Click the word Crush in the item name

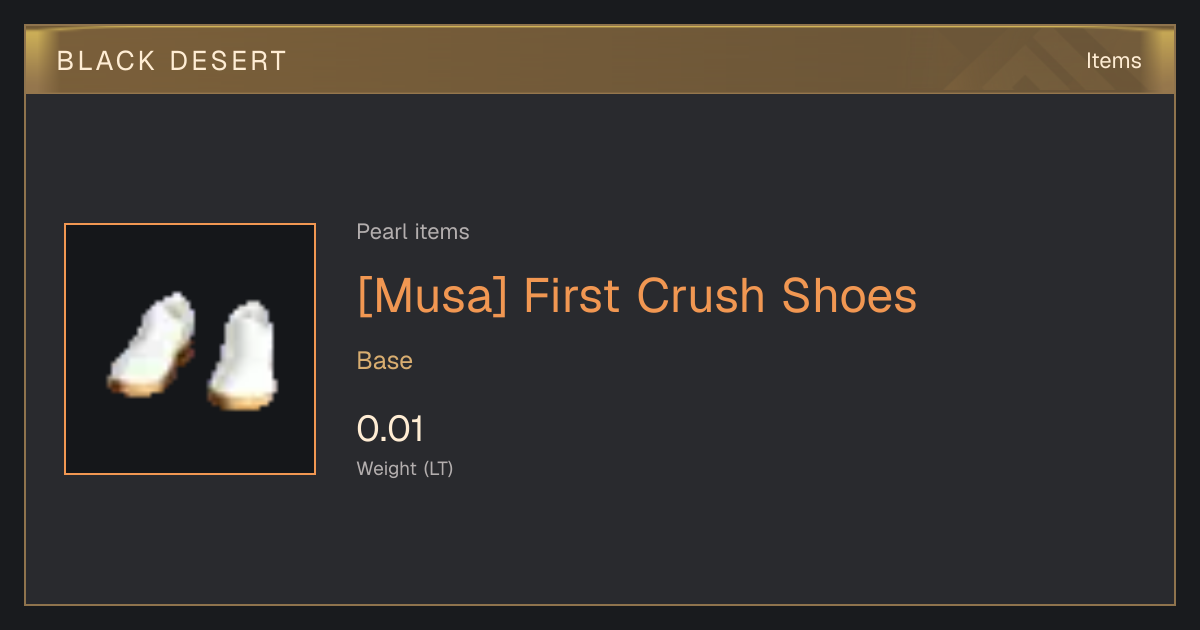pos(700,296)
